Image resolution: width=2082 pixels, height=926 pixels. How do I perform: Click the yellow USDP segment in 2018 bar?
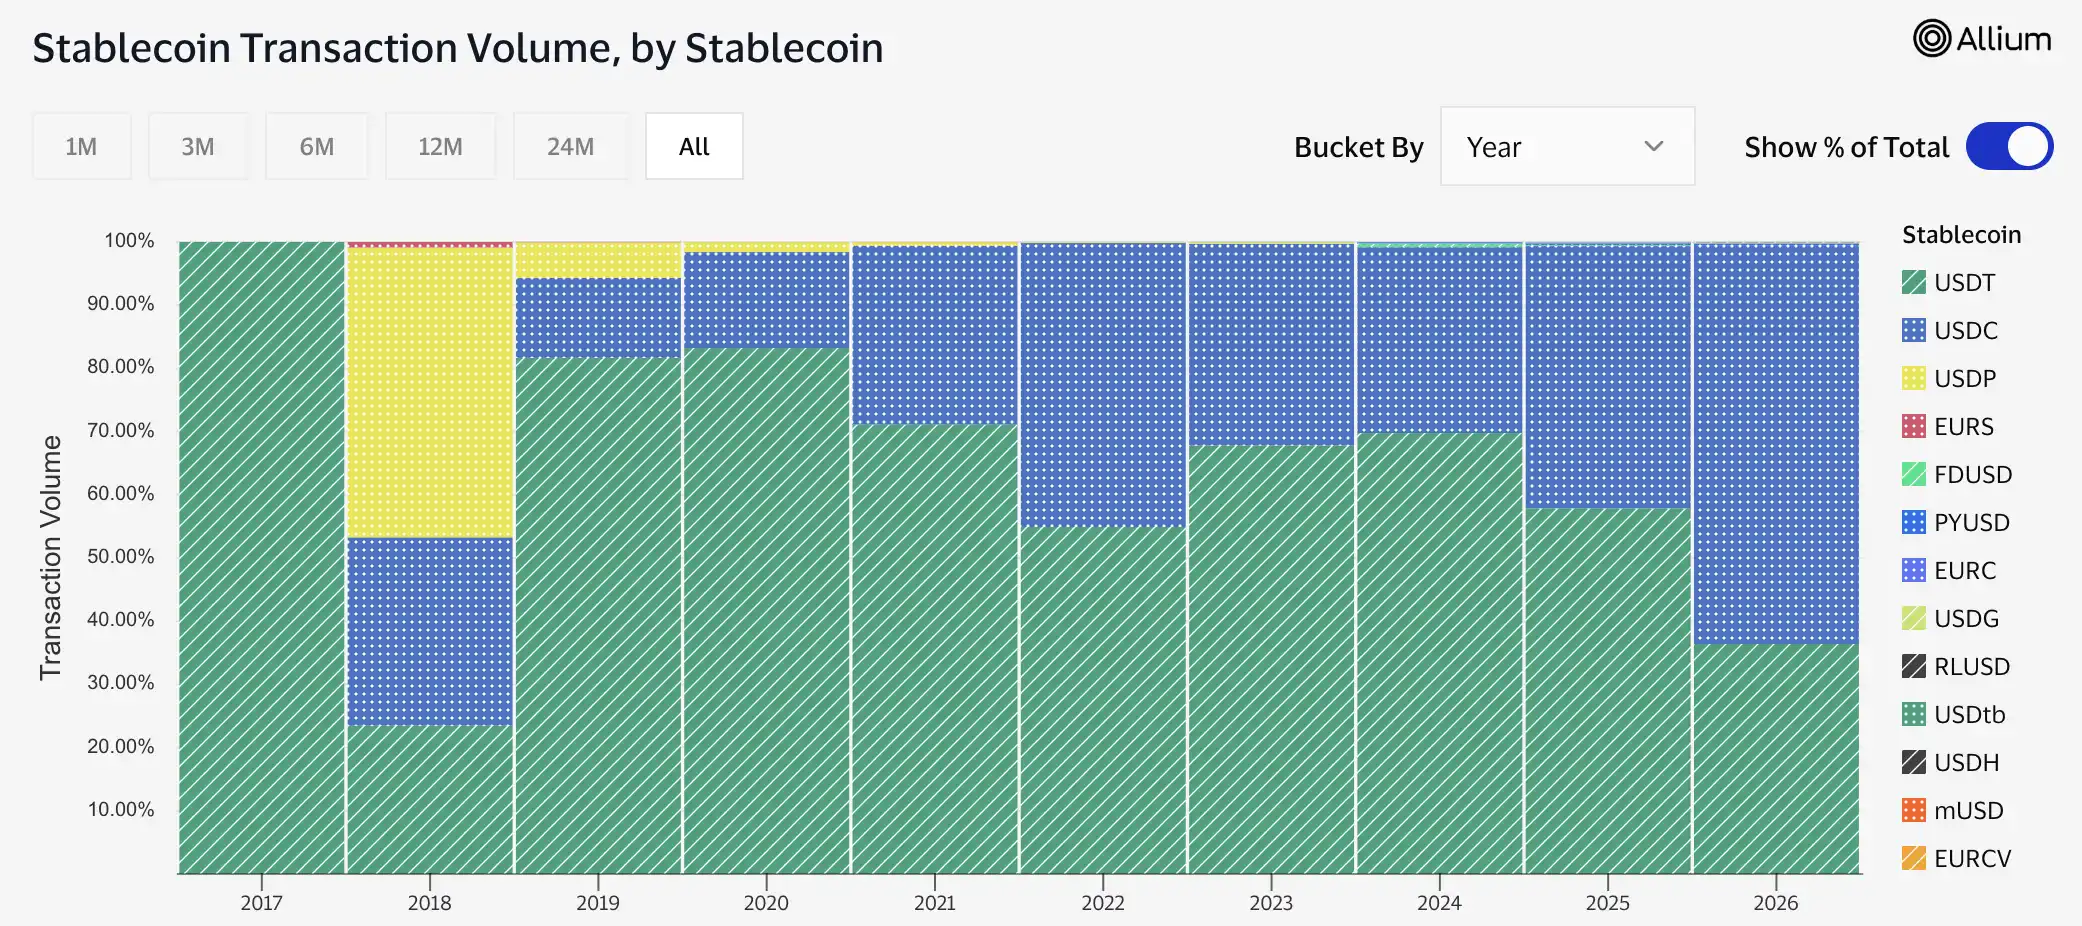[430, 392]
